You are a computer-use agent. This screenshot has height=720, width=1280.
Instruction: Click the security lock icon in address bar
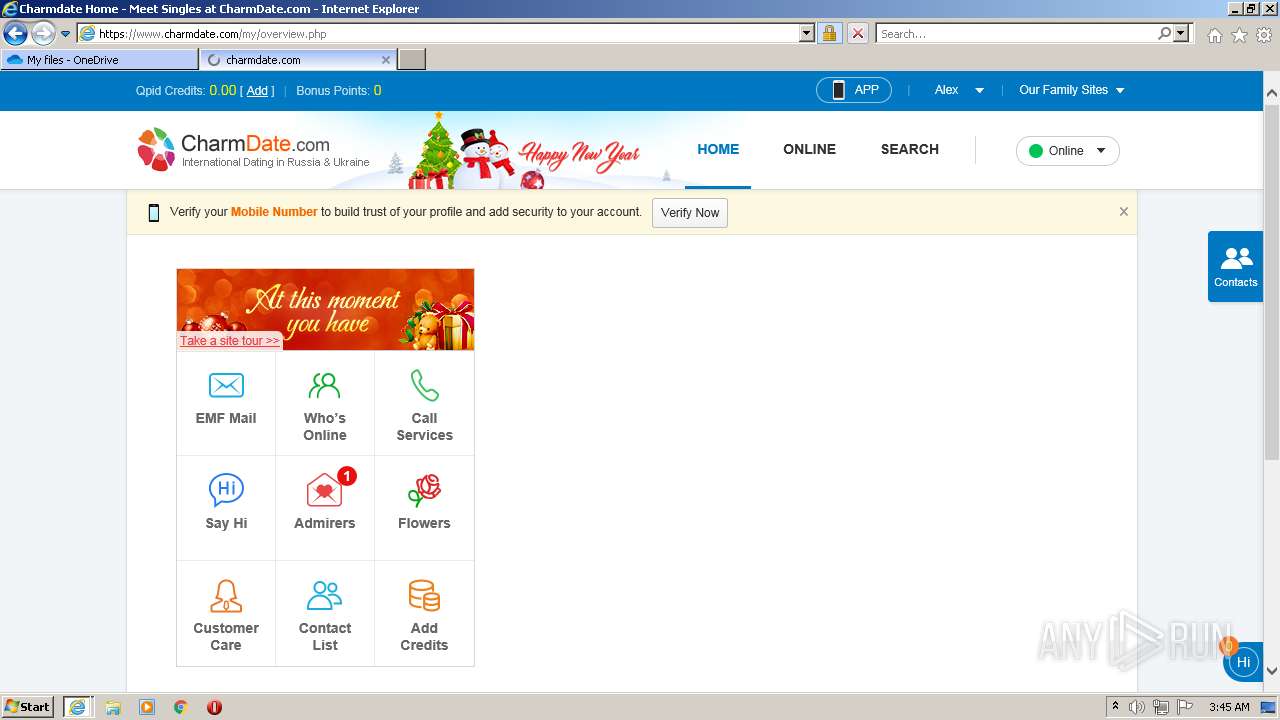[x=829, y=34]
